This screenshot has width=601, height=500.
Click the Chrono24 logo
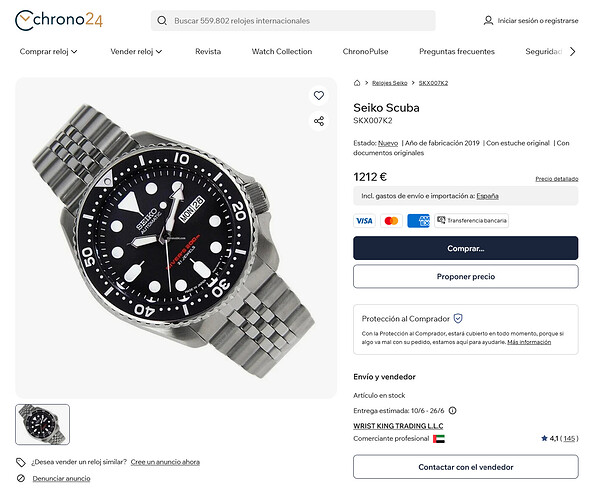(59, 20)
